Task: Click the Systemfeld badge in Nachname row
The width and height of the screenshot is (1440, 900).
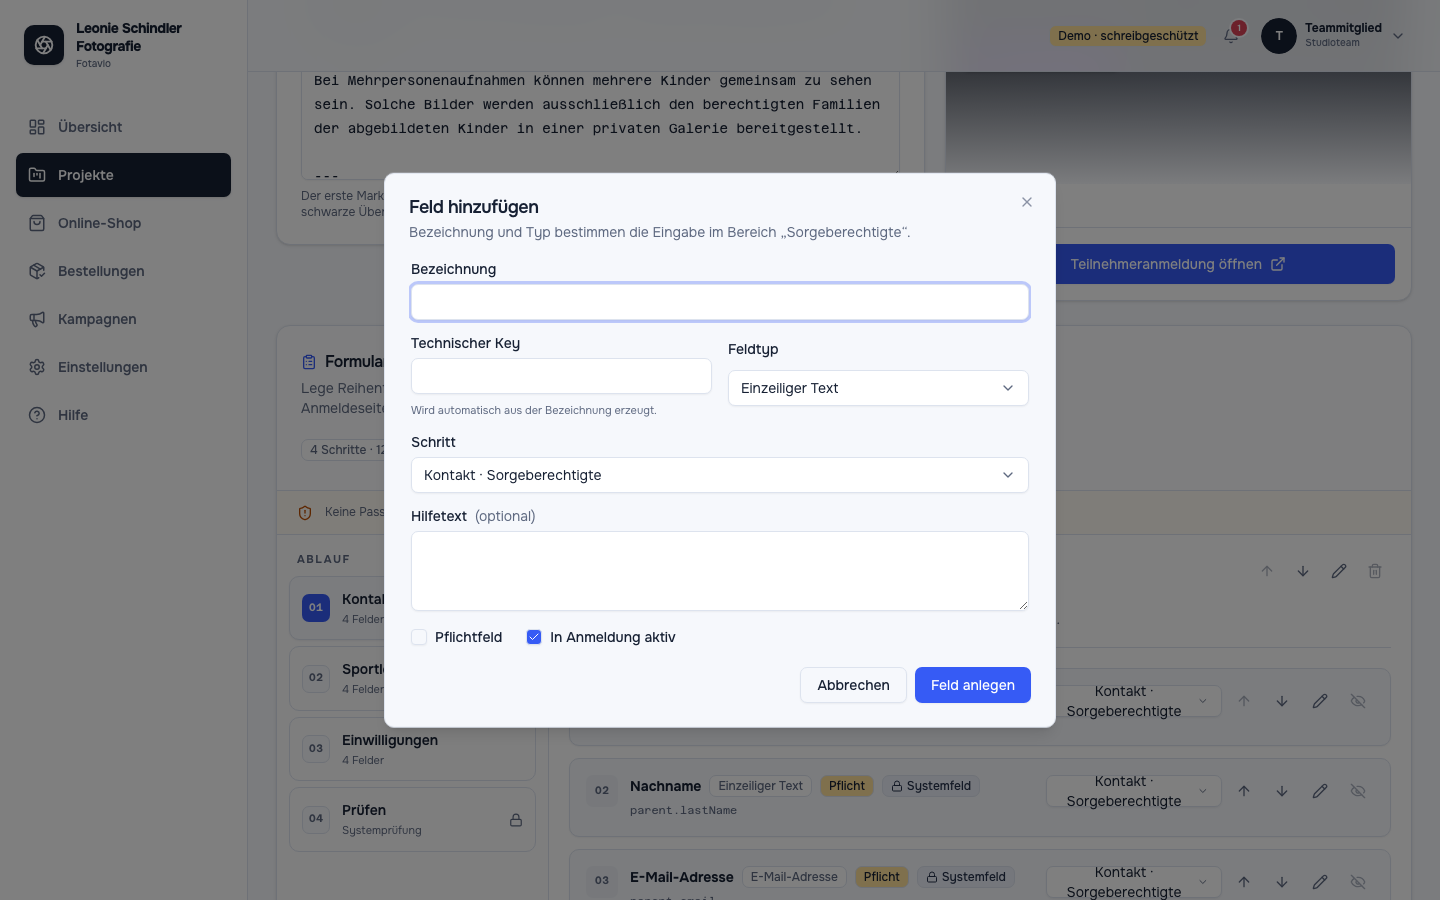Action: point(931,786)
